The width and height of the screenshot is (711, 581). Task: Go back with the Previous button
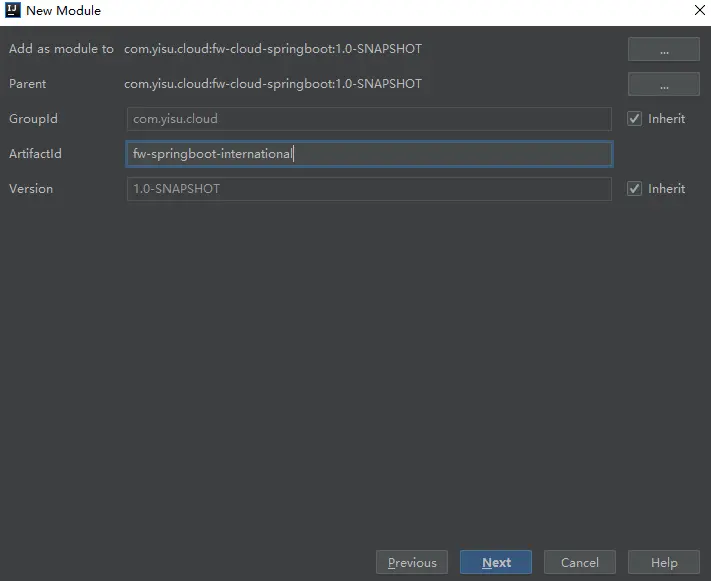click(412, 562)
